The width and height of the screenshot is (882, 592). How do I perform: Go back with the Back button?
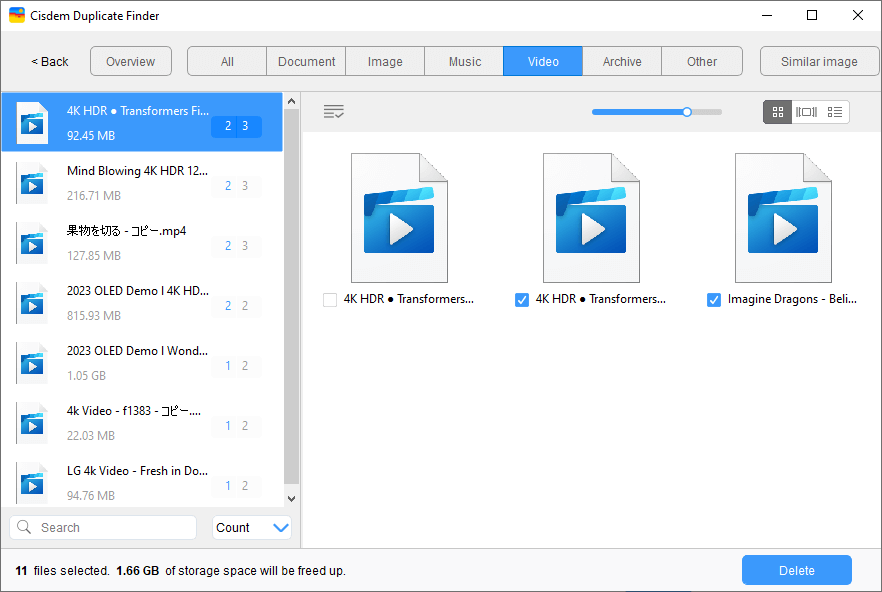(50, 61)
